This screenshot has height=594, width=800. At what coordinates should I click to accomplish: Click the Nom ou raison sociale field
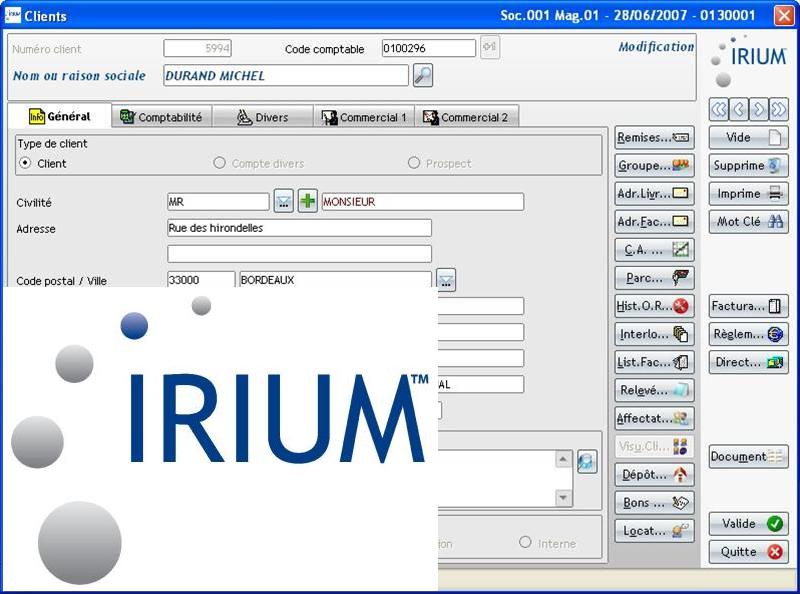point(286,76)
